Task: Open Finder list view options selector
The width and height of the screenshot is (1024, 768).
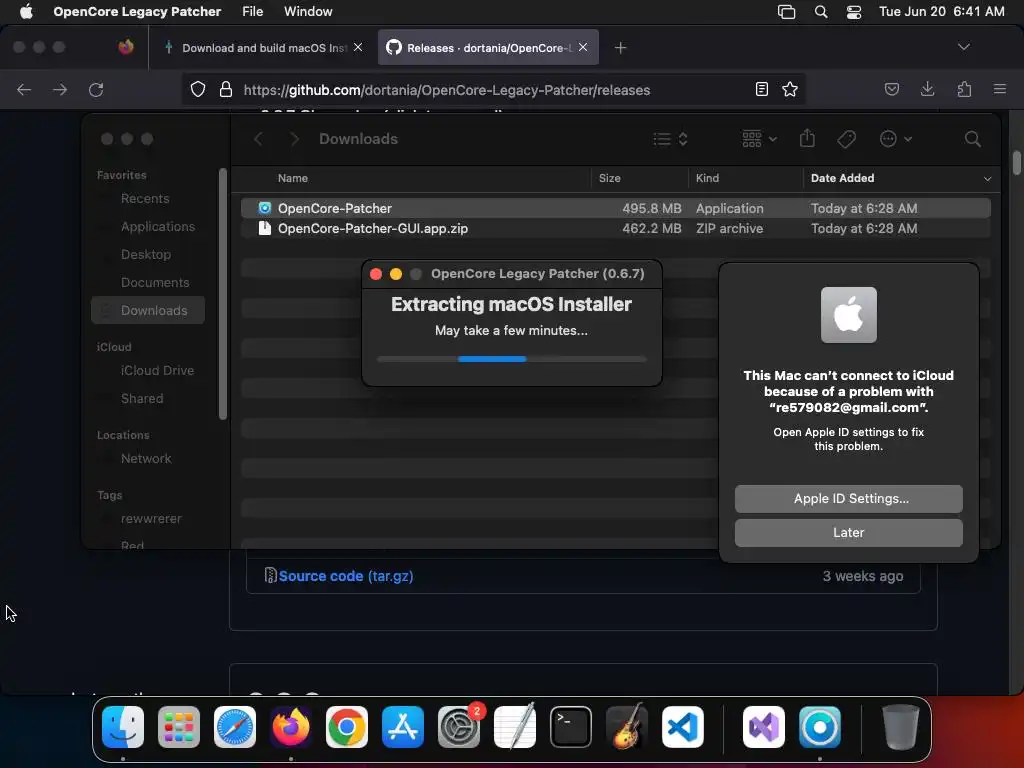Action: [671, 139]
